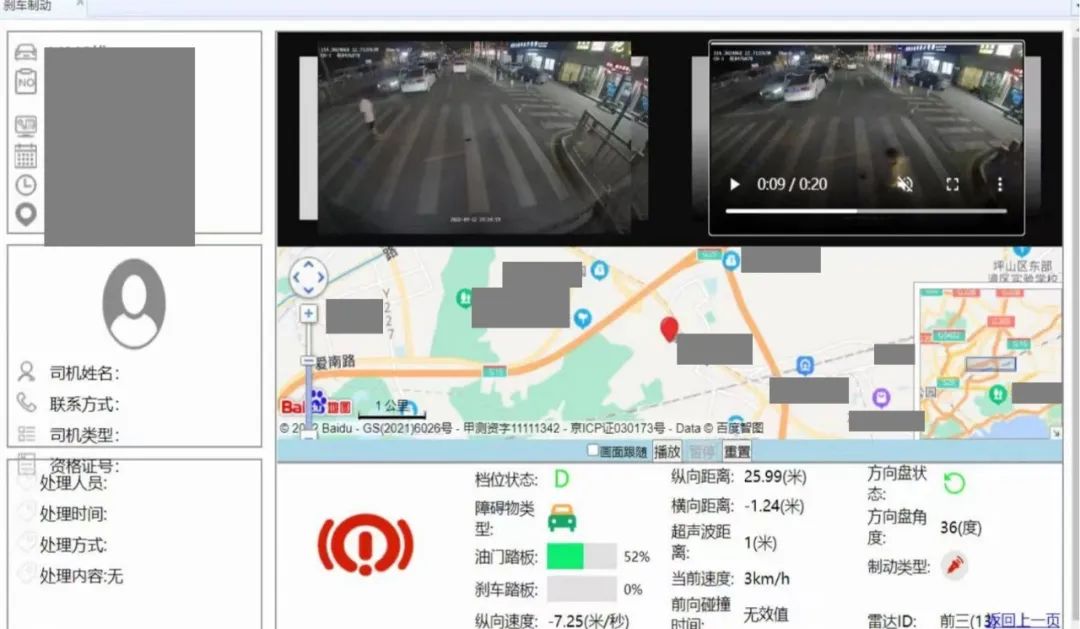Click the person icon beside 司机姓名

[x=26, y=372]
